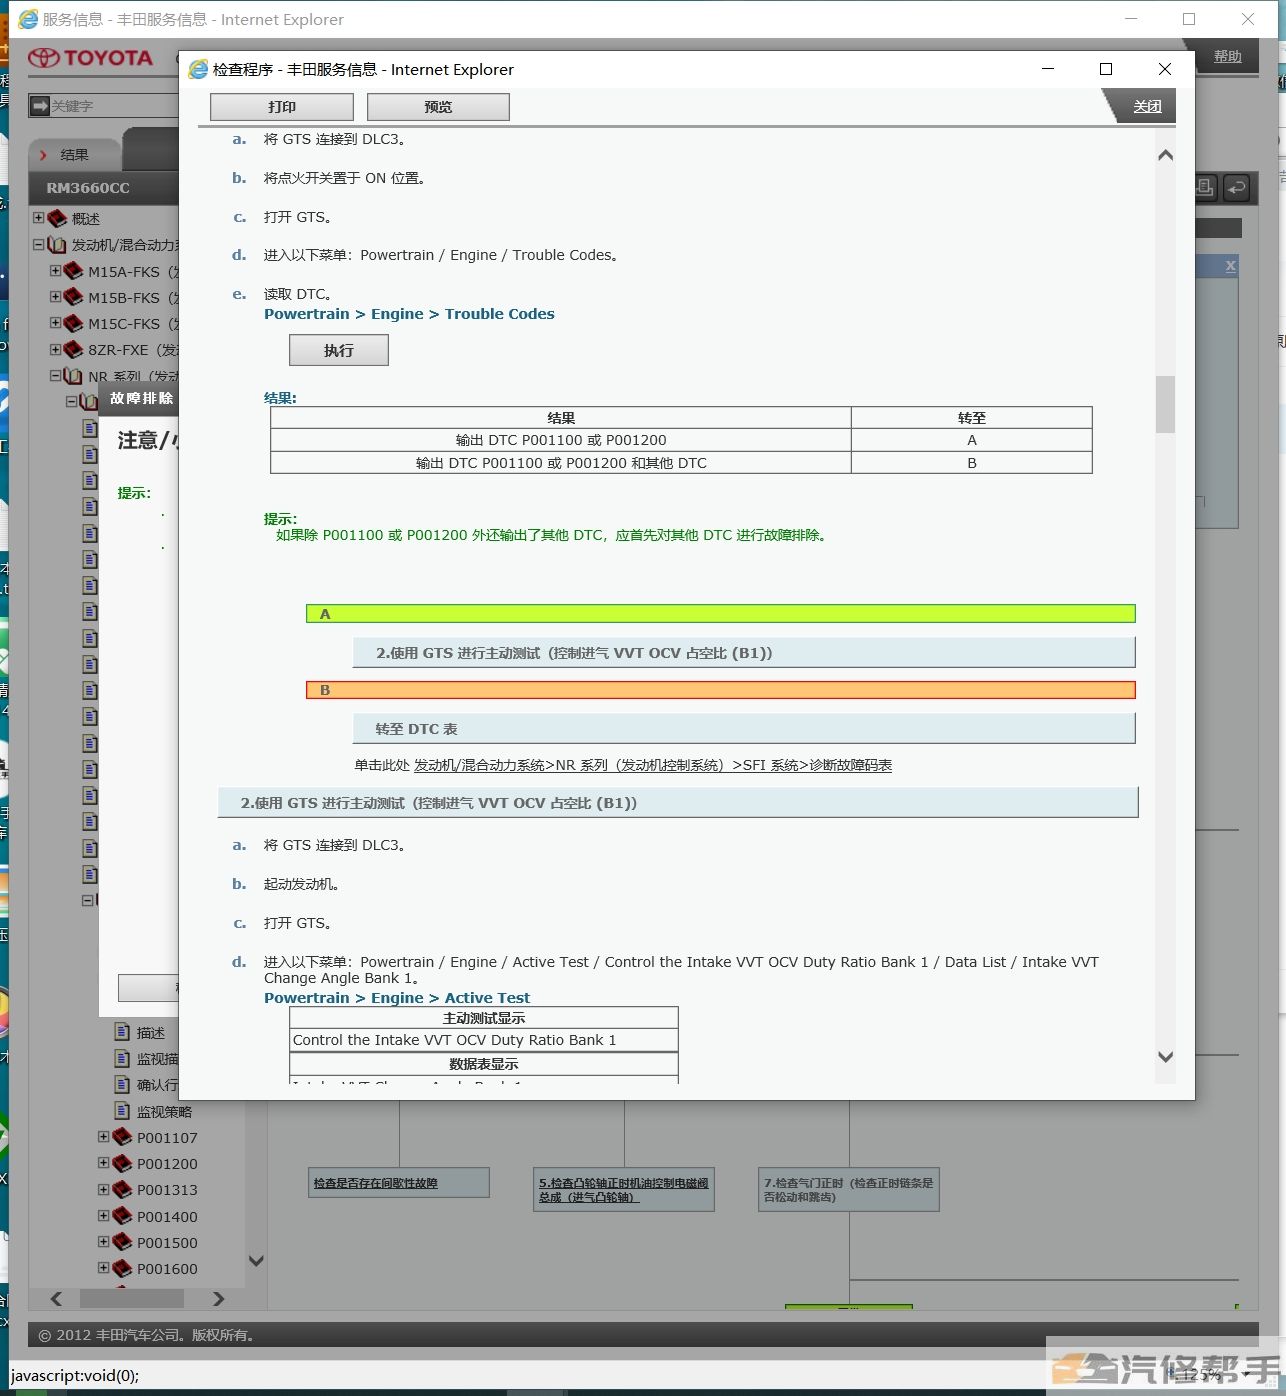1286x1396 pixels.
Task: Click flowchart box 7.检查气门正时
Action: 849,1189
